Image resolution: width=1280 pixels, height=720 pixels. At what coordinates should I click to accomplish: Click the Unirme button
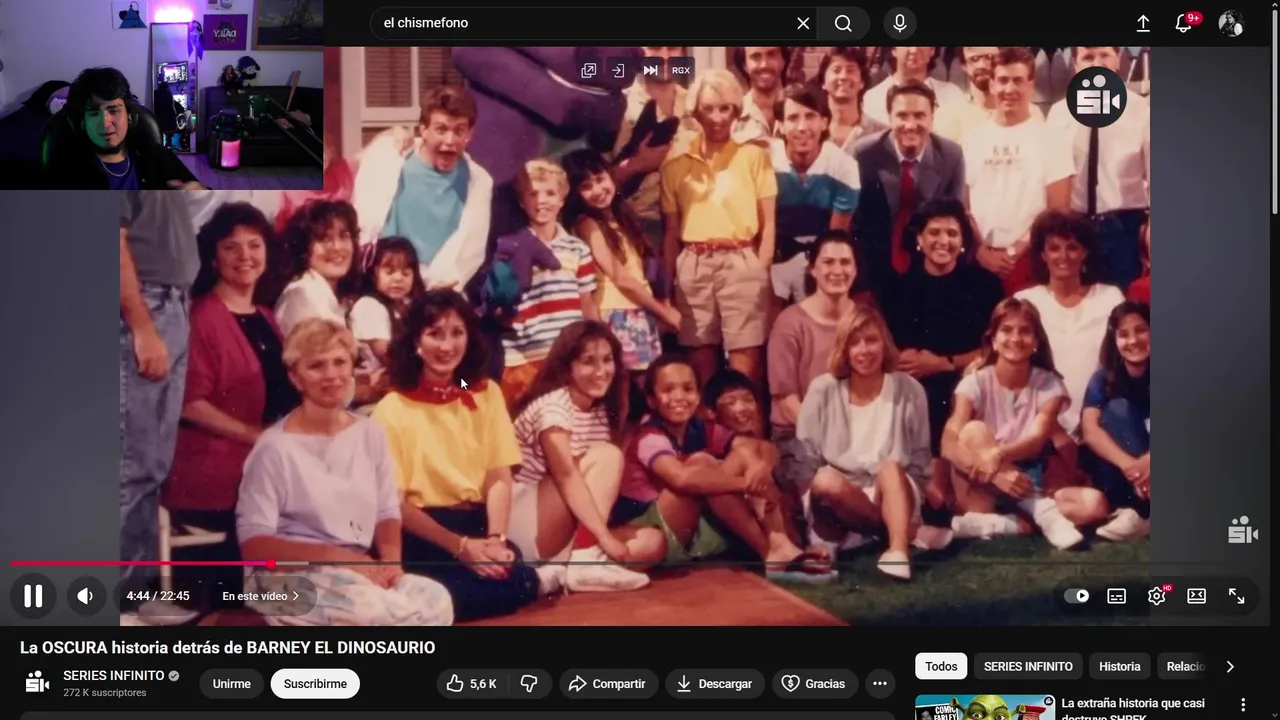[232, 684]
